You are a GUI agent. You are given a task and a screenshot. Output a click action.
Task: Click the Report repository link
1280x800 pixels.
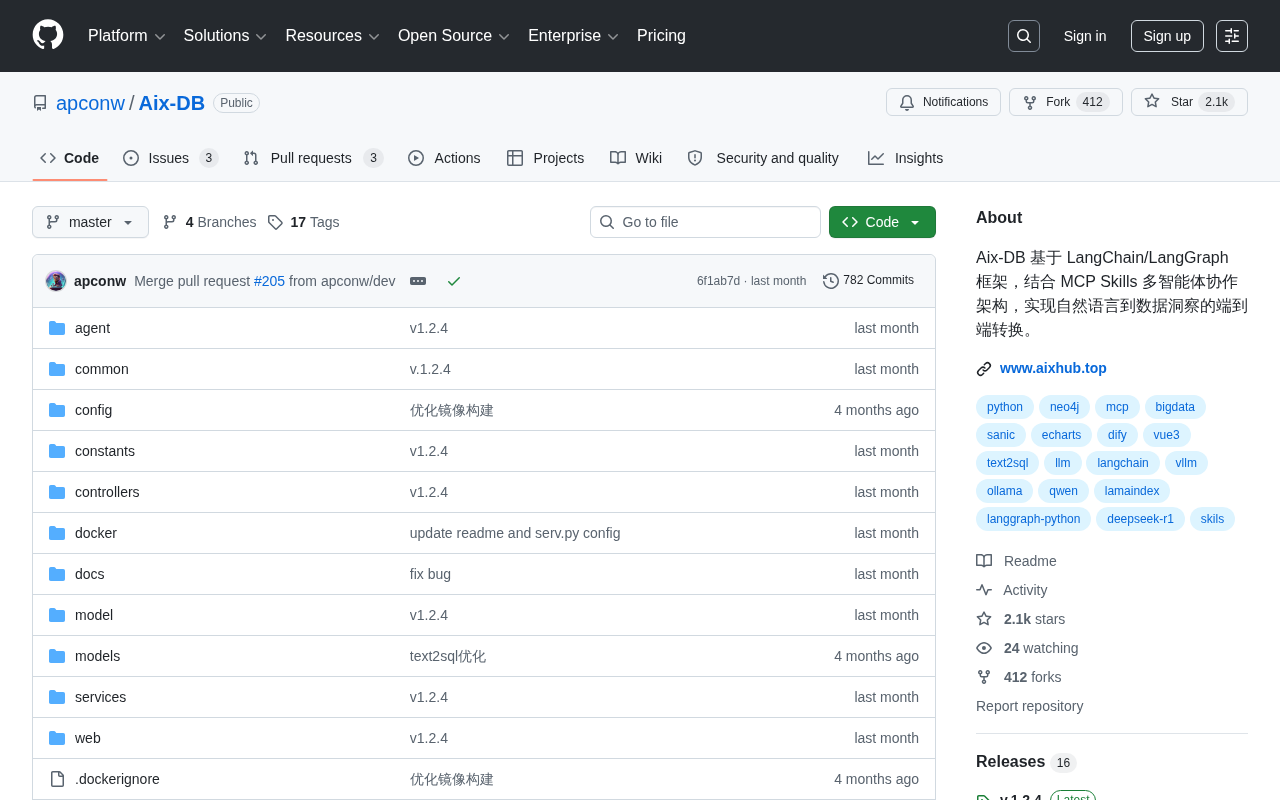[x=1029, y=706]
